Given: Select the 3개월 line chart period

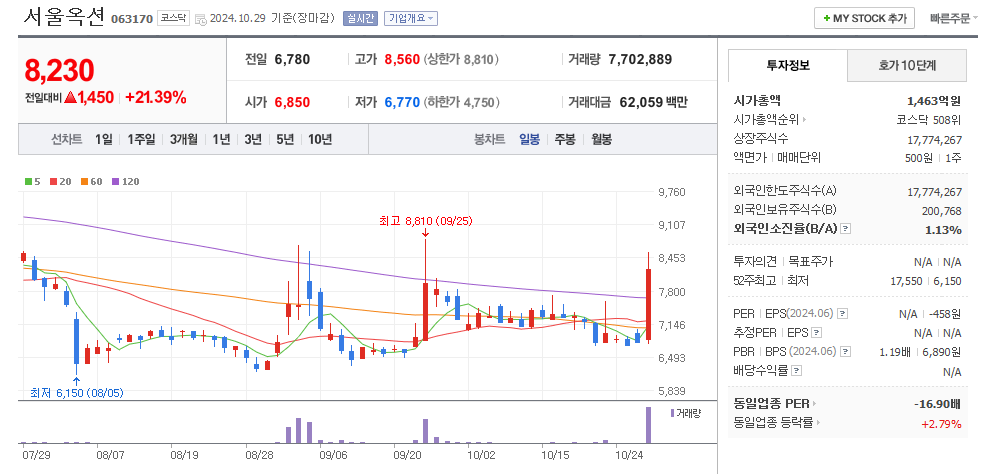Looking at the screenshot, I should point(184,139).
